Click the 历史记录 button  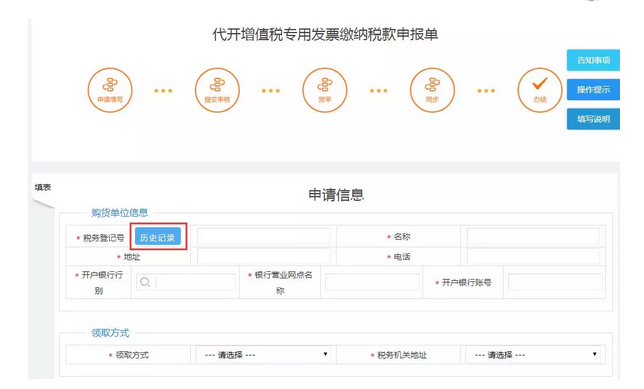coord(158,237)
